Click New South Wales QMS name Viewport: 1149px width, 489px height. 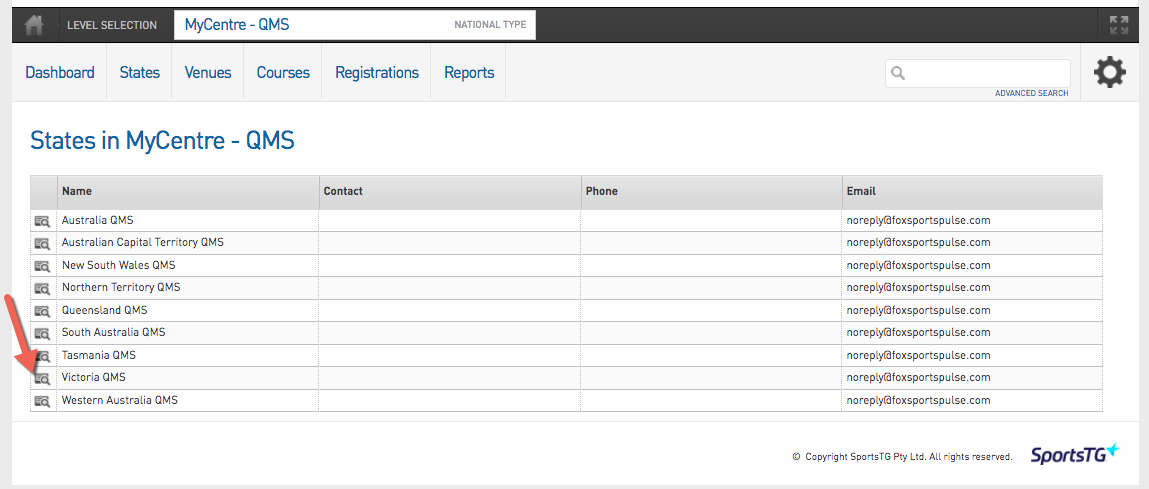pos(119,265)
